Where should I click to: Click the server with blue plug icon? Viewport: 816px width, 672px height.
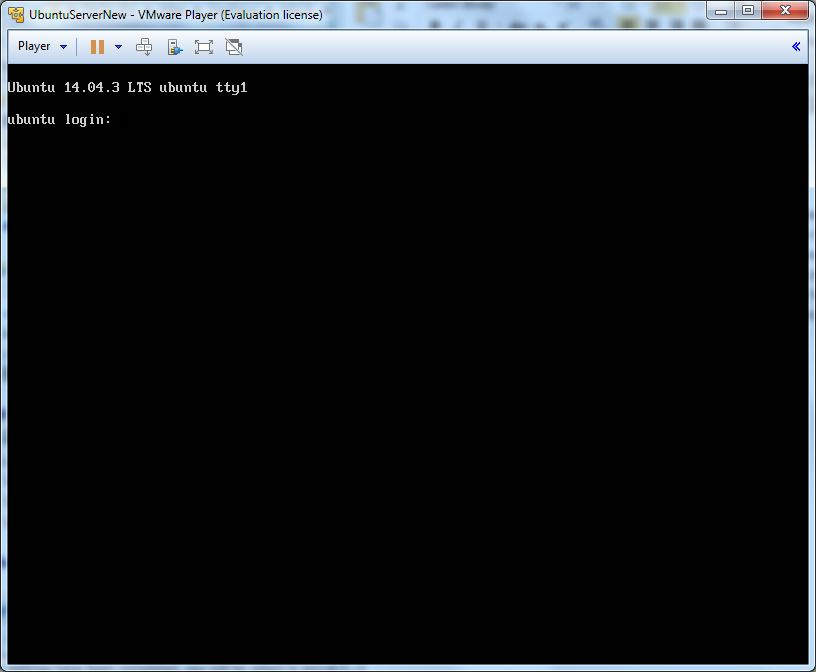click(x=174, y=46)
